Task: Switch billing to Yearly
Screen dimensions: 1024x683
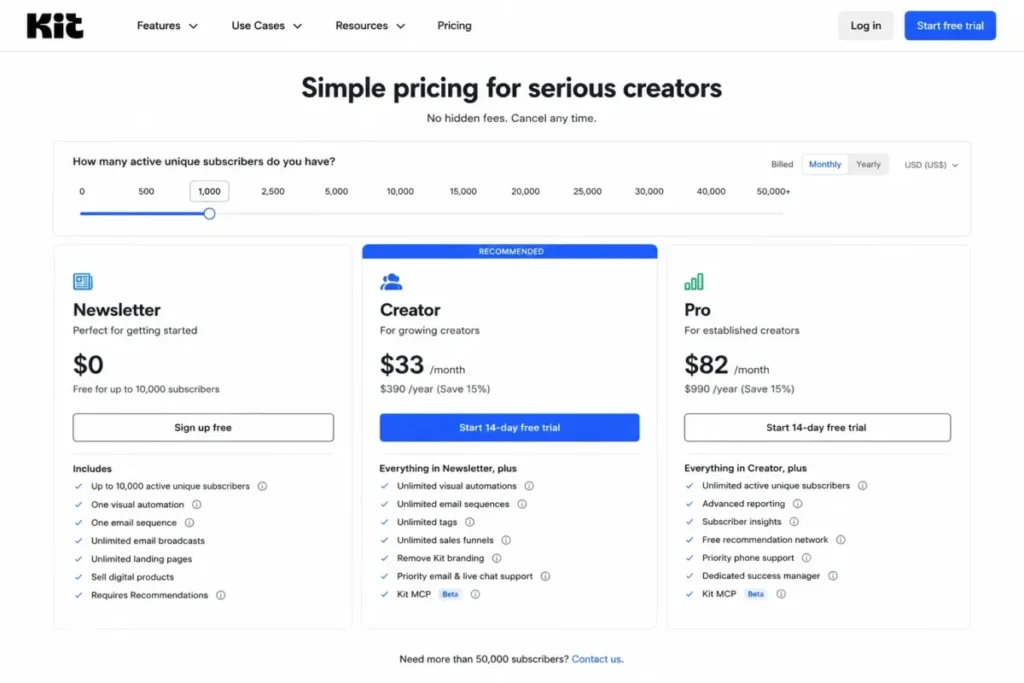Action: (869, 165)
